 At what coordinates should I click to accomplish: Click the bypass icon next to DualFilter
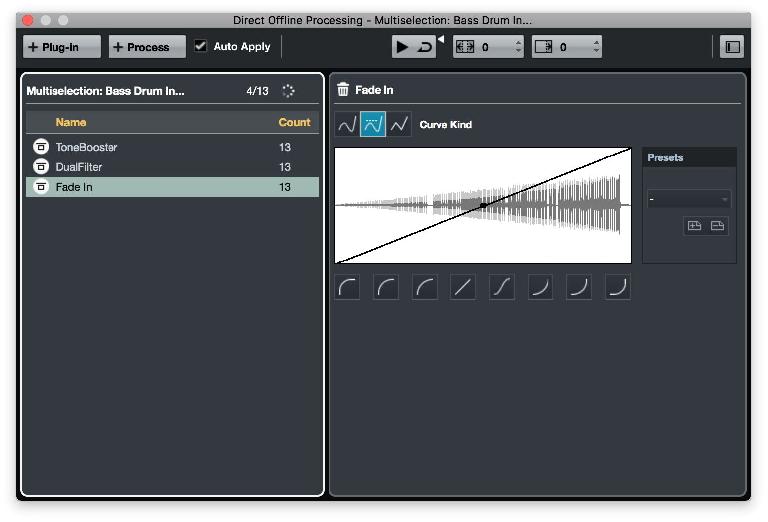(x=41, y=166)
